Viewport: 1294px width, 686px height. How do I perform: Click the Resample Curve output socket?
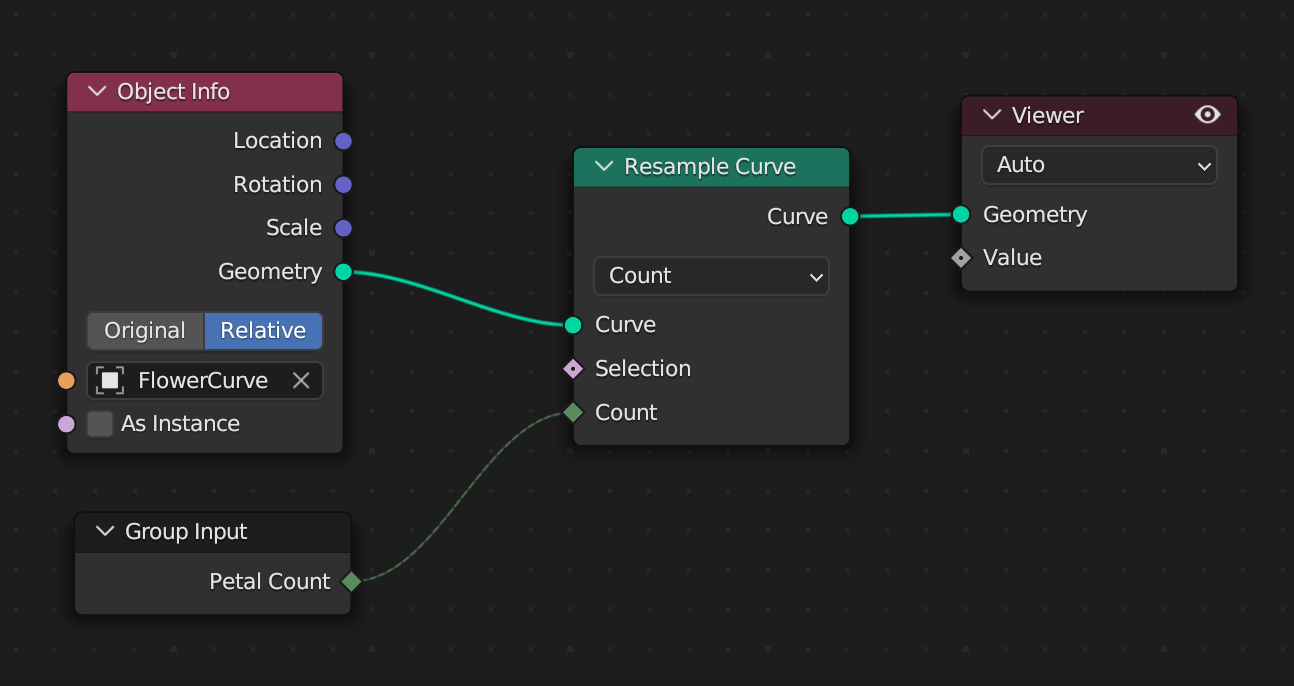850,217
